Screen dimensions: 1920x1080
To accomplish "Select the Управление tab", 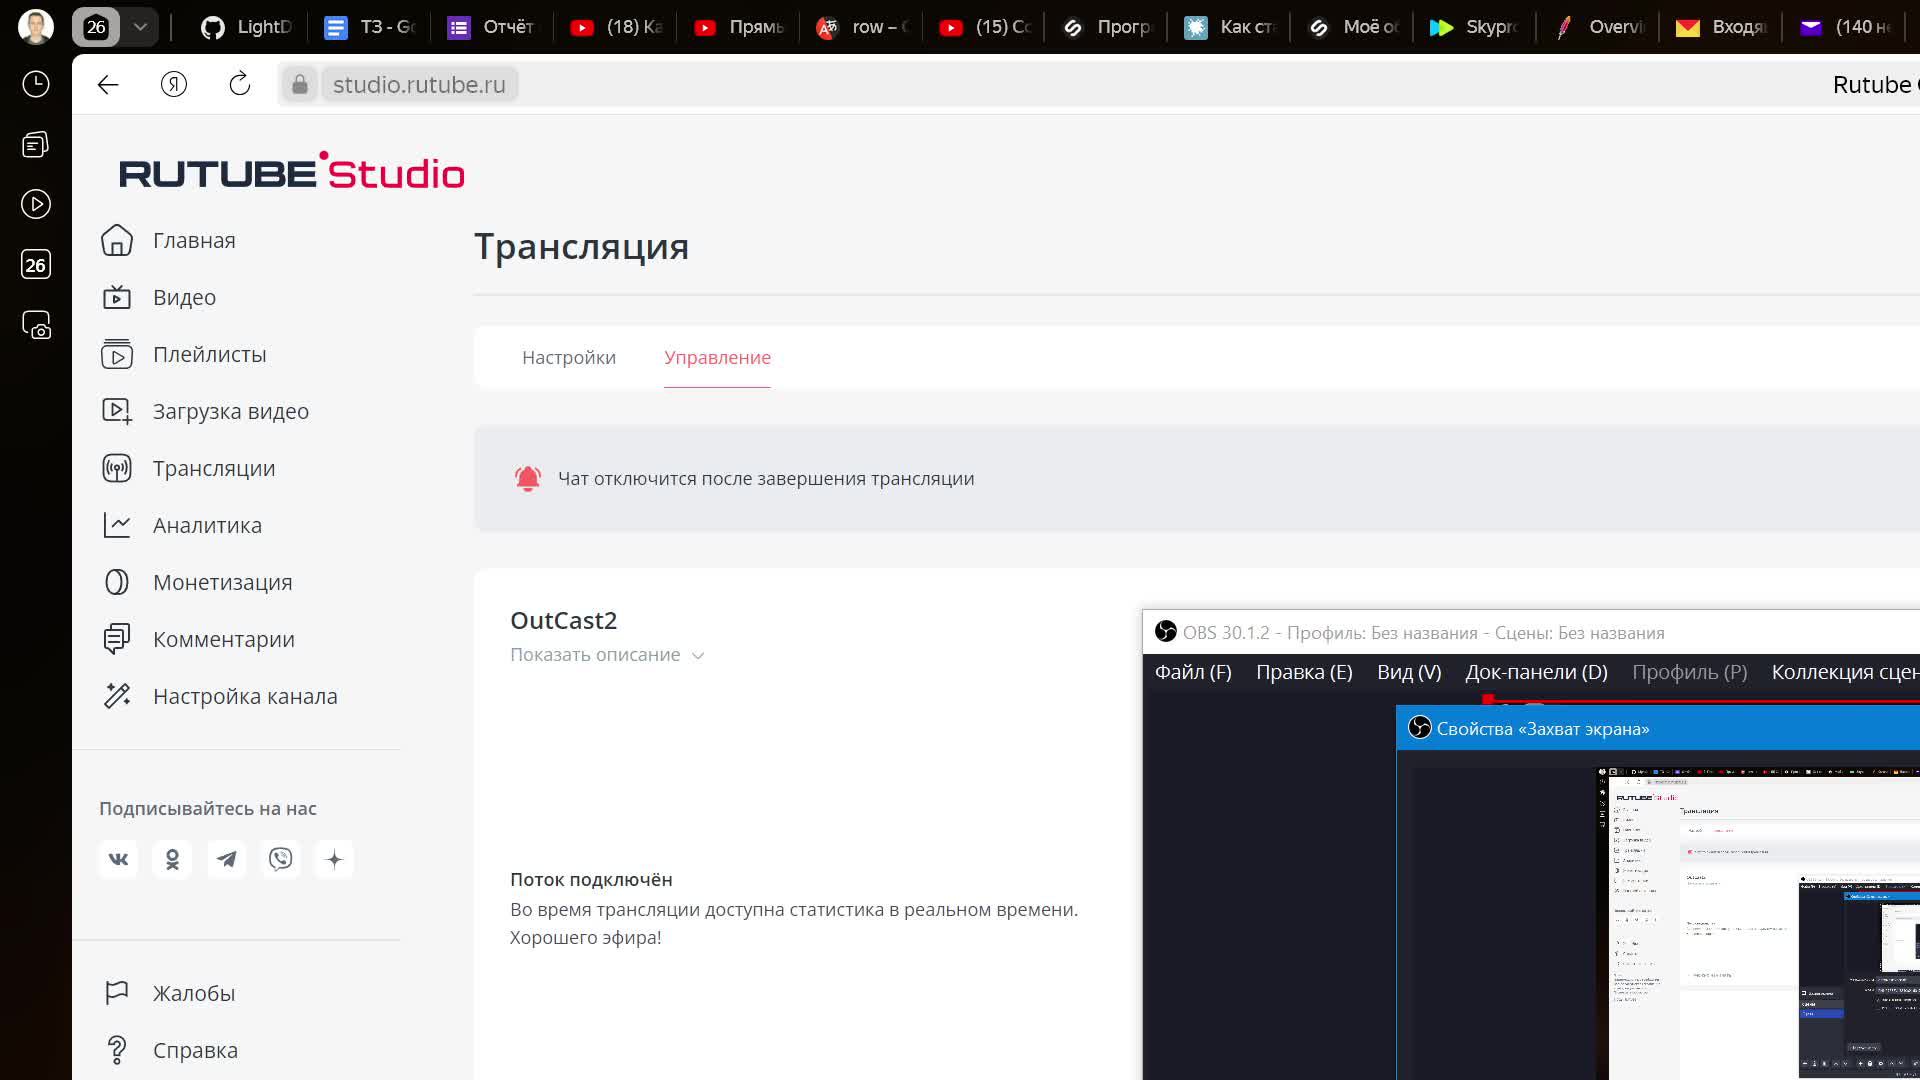I will 717,357.
